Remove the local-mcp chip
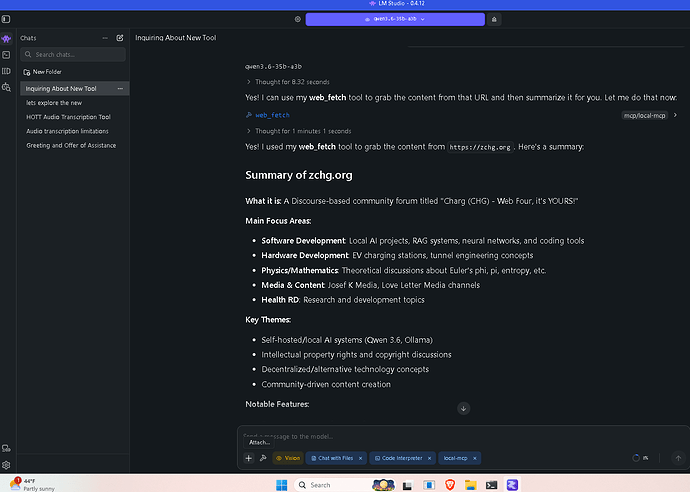This screenshot has width=690, height=492. (475, 459)
